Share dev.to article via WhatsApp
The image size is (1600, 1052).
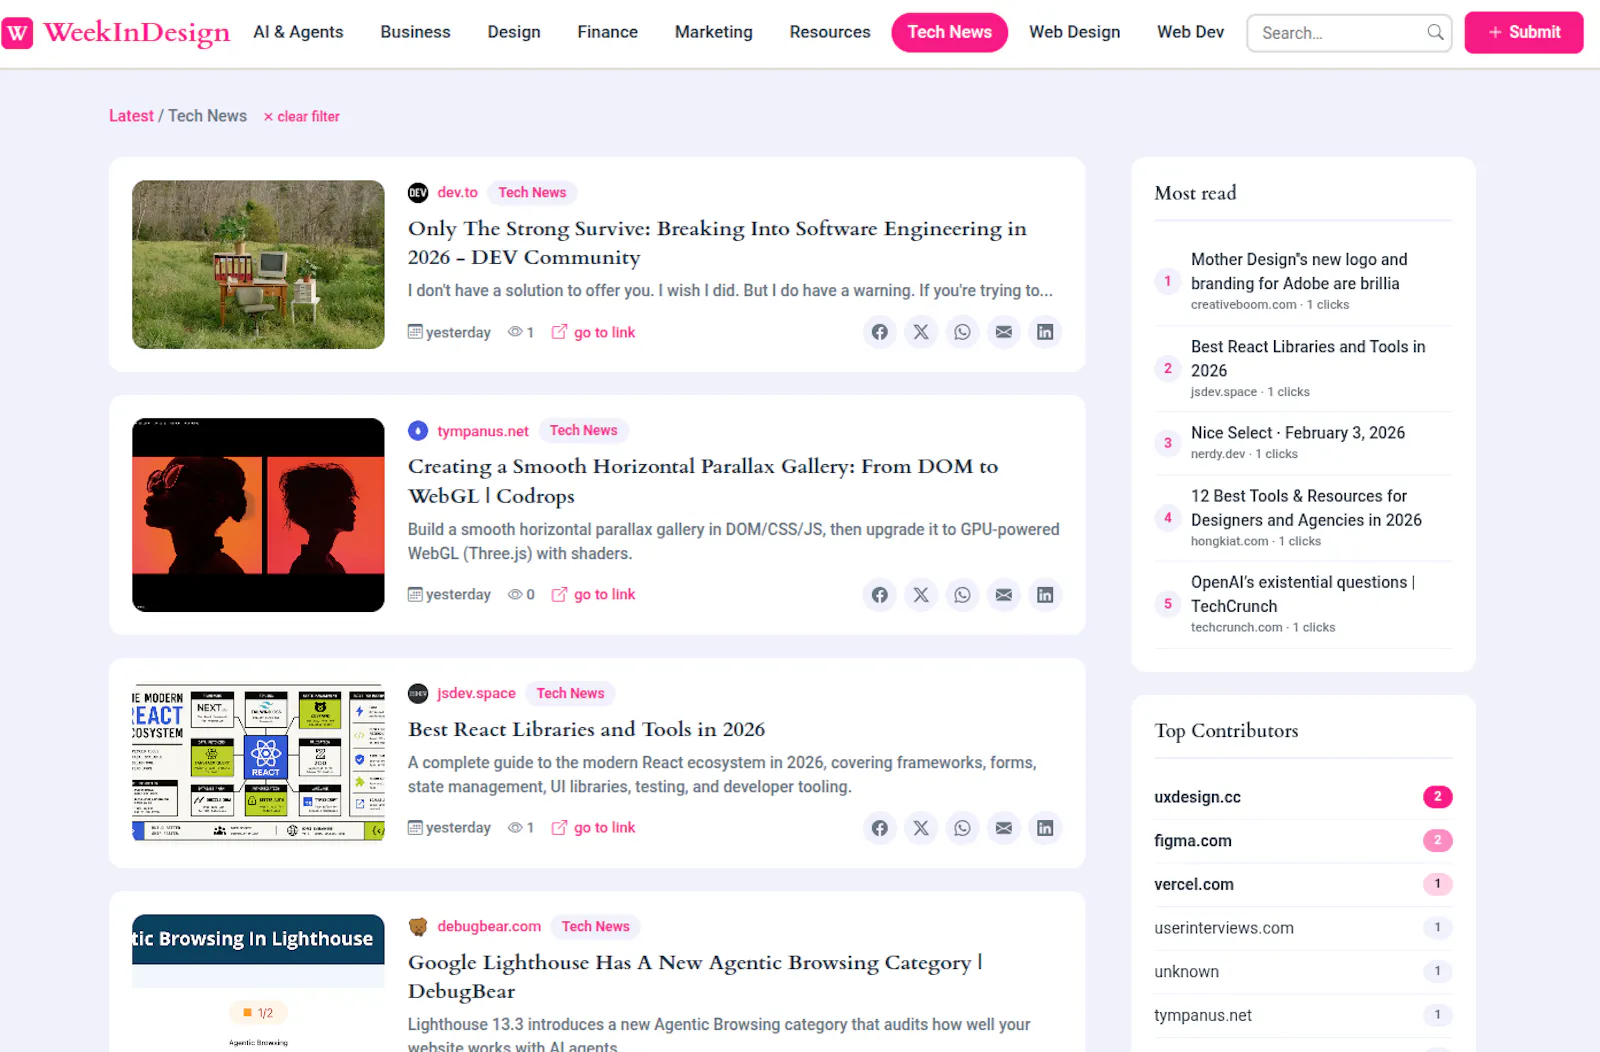click(962, 332)
